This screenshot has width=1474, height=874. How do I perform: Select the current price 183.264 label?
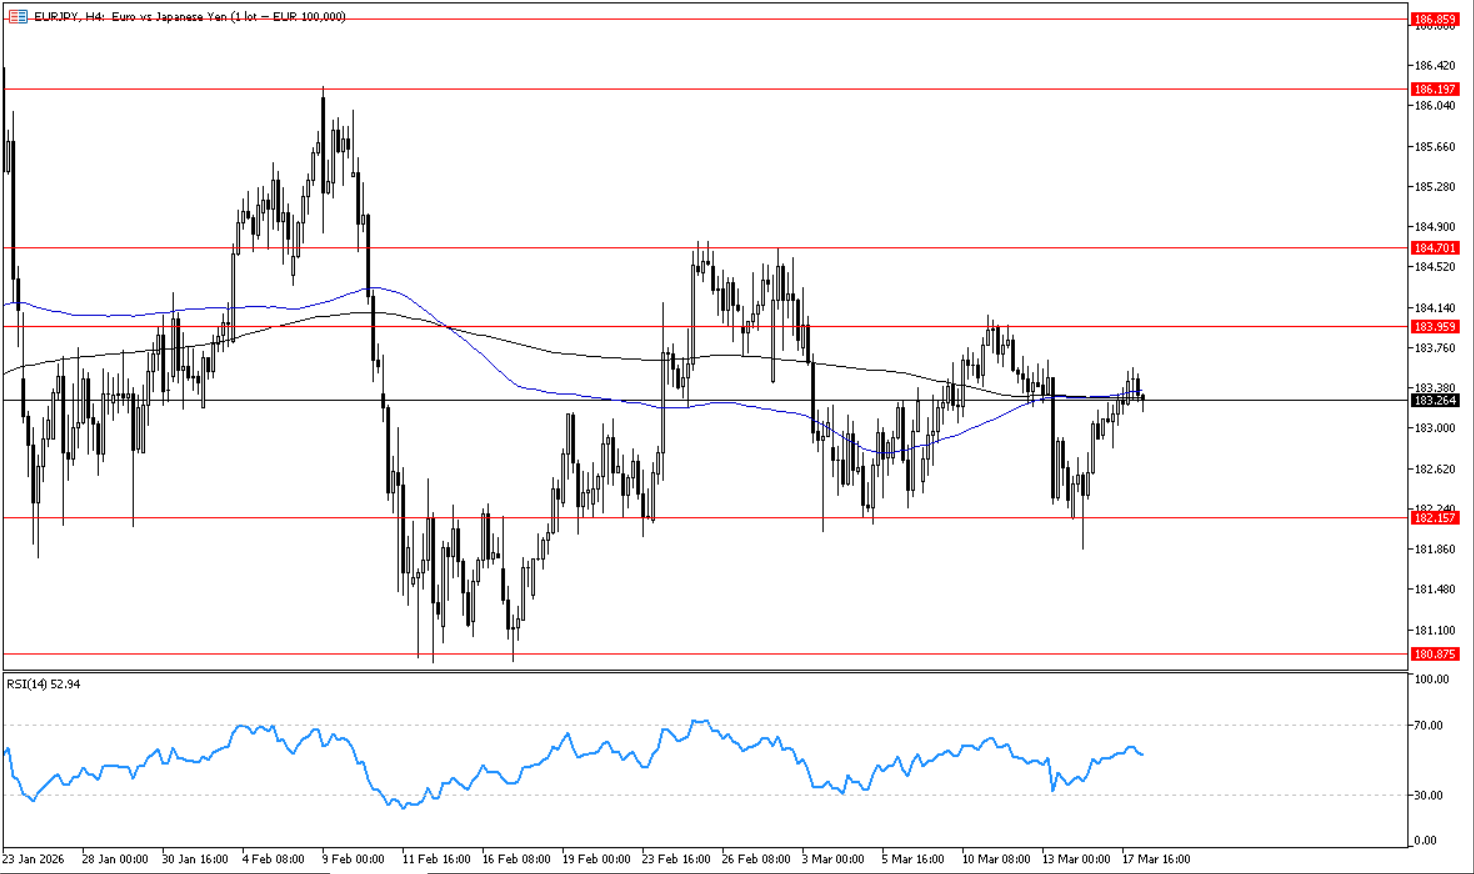coord(1434,401)
